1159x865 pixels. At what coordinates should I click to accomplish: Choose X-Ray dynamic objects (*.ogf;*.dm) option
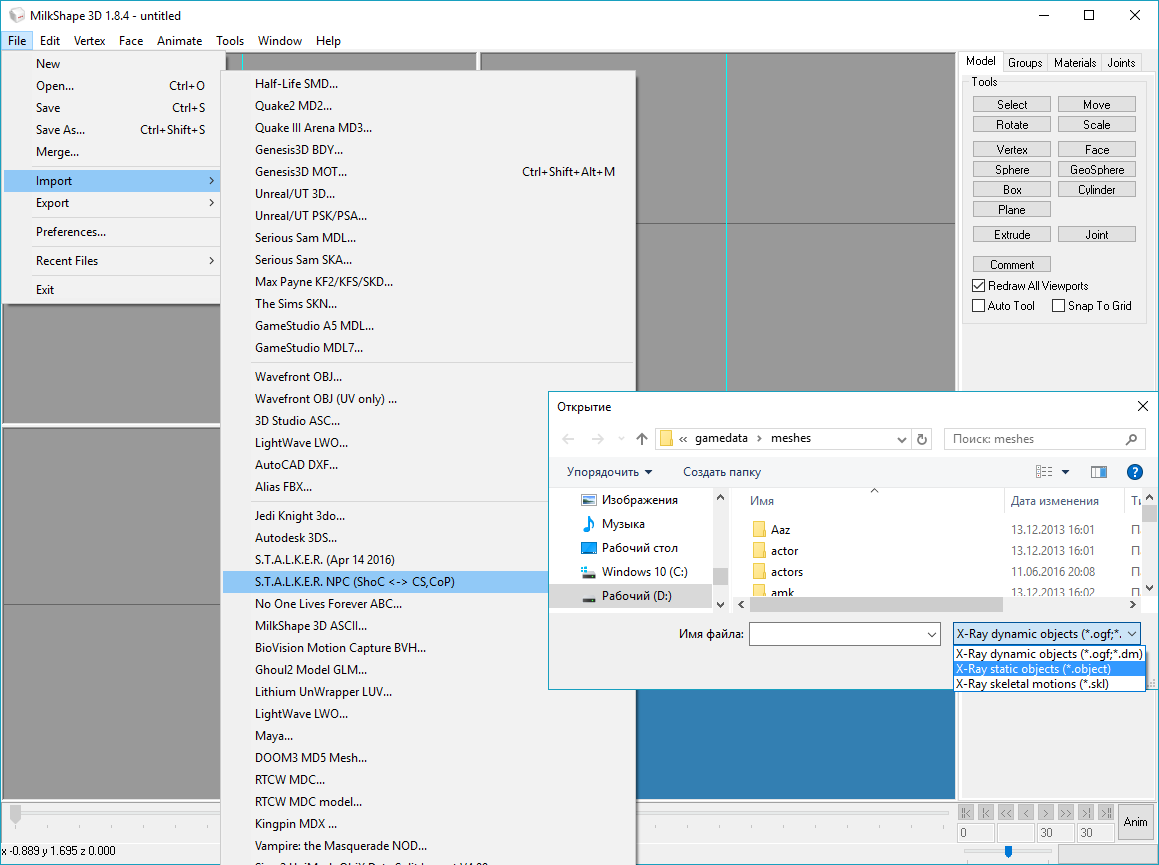click(1049, 654)
